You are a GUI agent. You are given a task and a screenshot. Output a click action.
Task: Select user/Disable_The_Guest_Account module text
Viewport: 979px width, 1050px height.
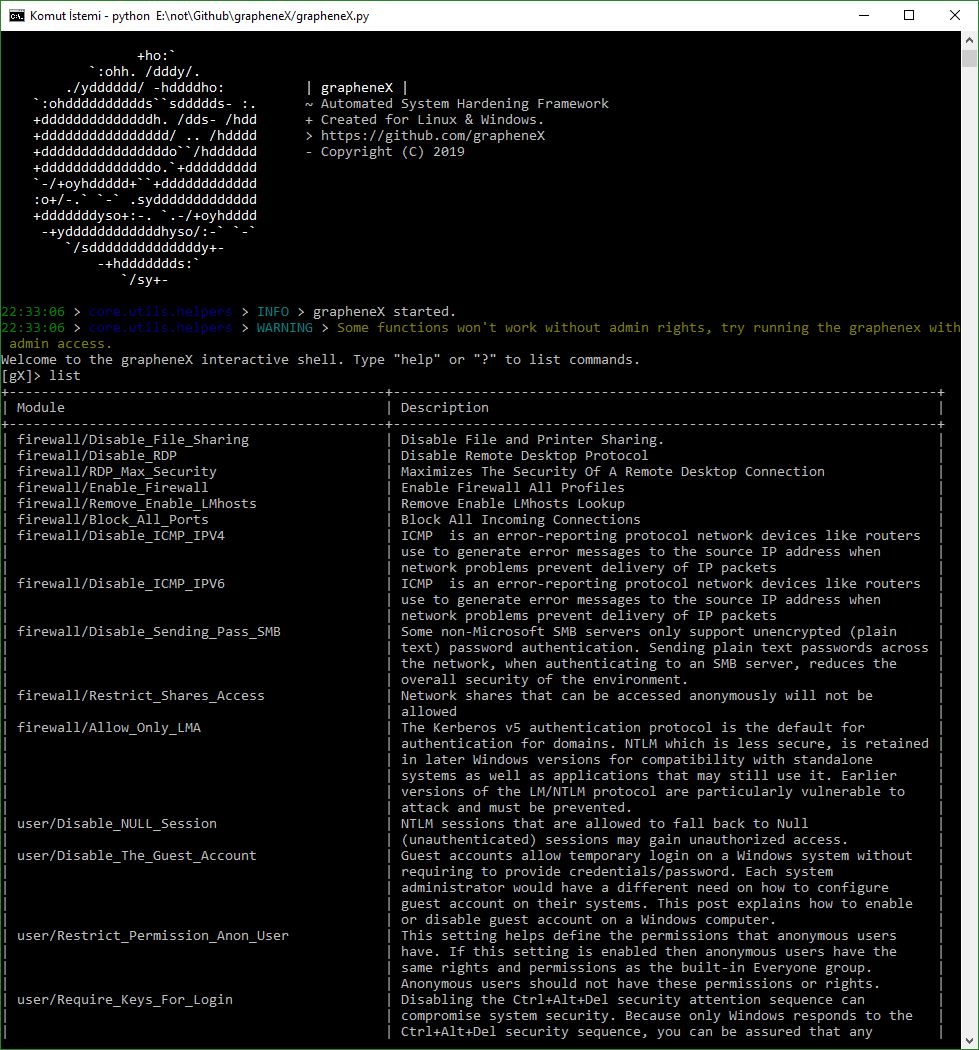pyautogui.click(x=137, y=856)
